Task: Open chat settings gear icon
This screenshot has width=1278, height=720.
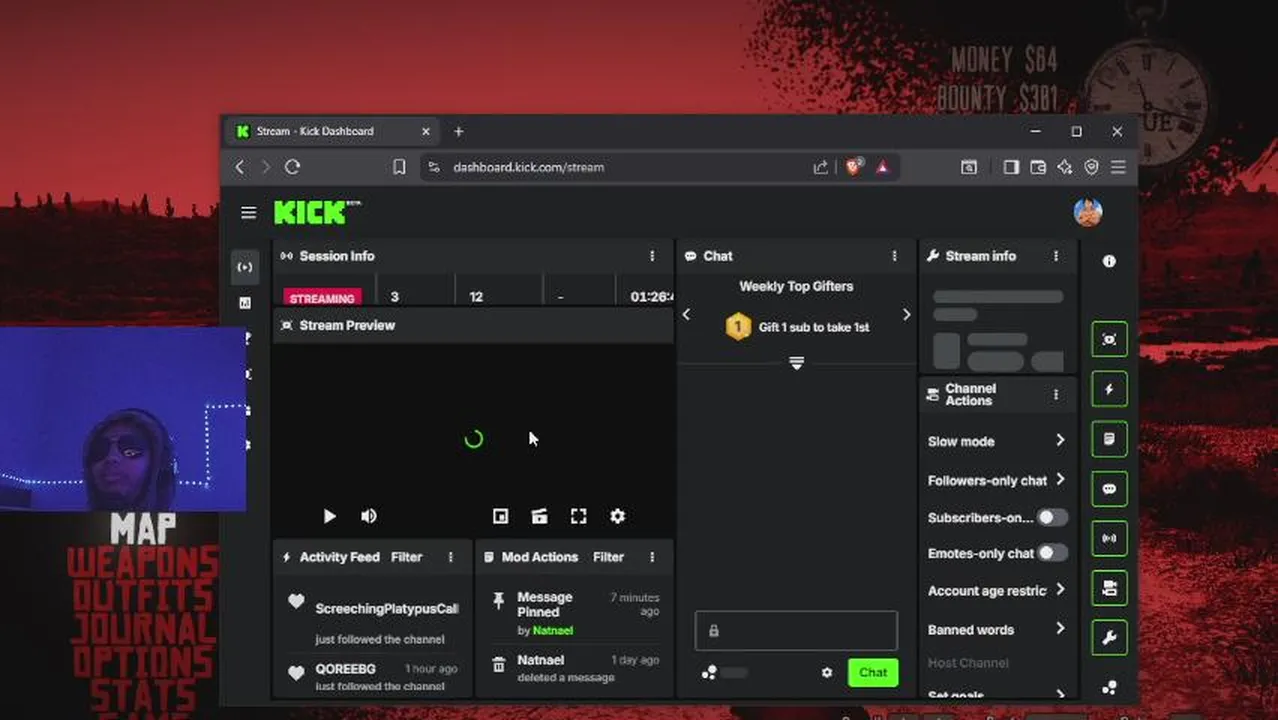Action: (x=826, y=673)
